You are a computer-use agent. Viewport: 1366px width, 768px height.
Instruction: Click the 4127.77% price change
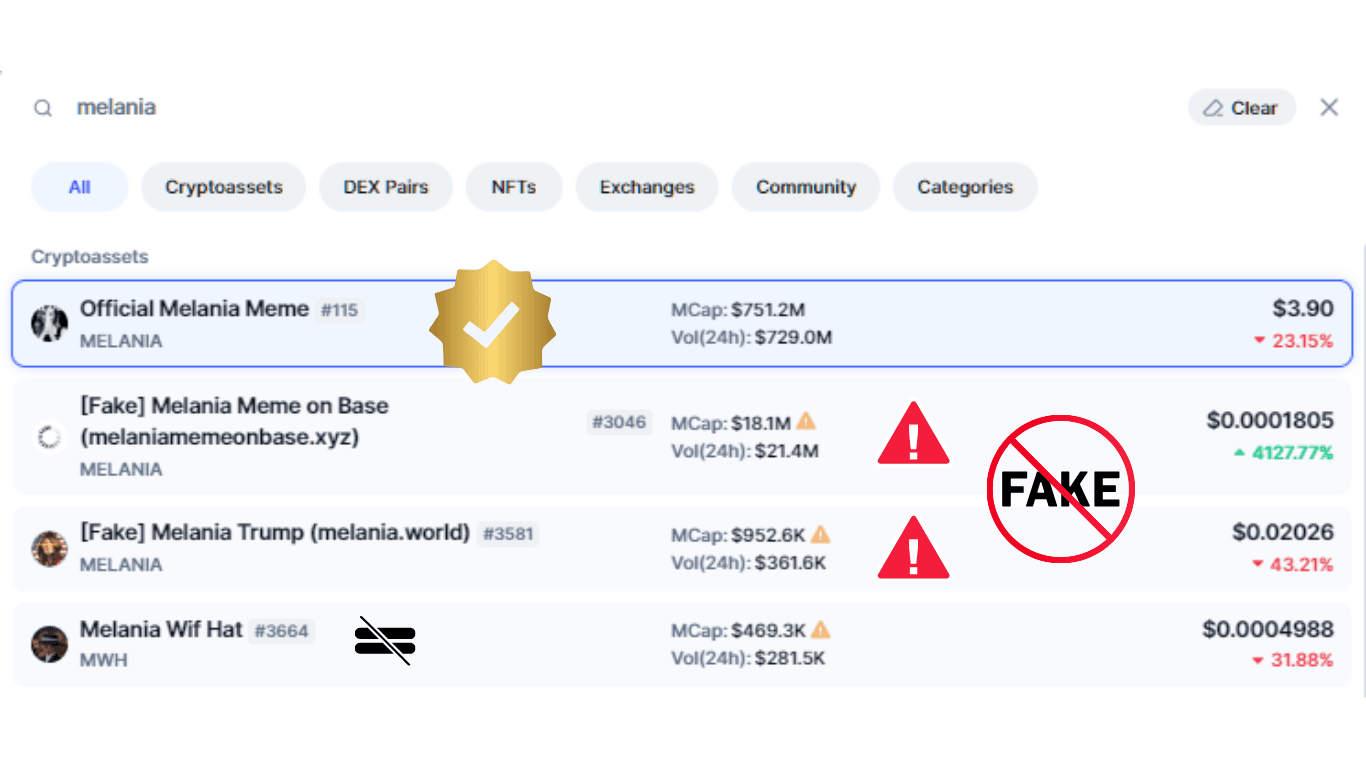click(1283, 453)
